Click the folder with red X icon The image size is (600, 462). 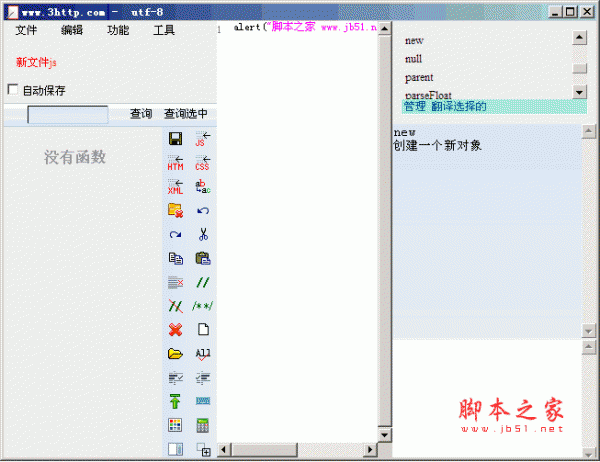[175, 210]
